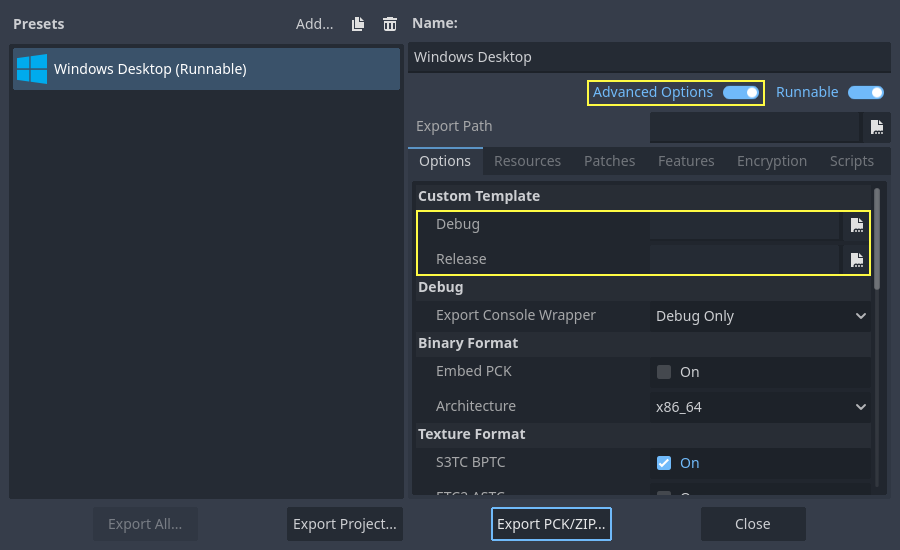The width and height of the screenshot is (900, 550).
Task: Toggle the Runnable switch
Action: (865, 93)
